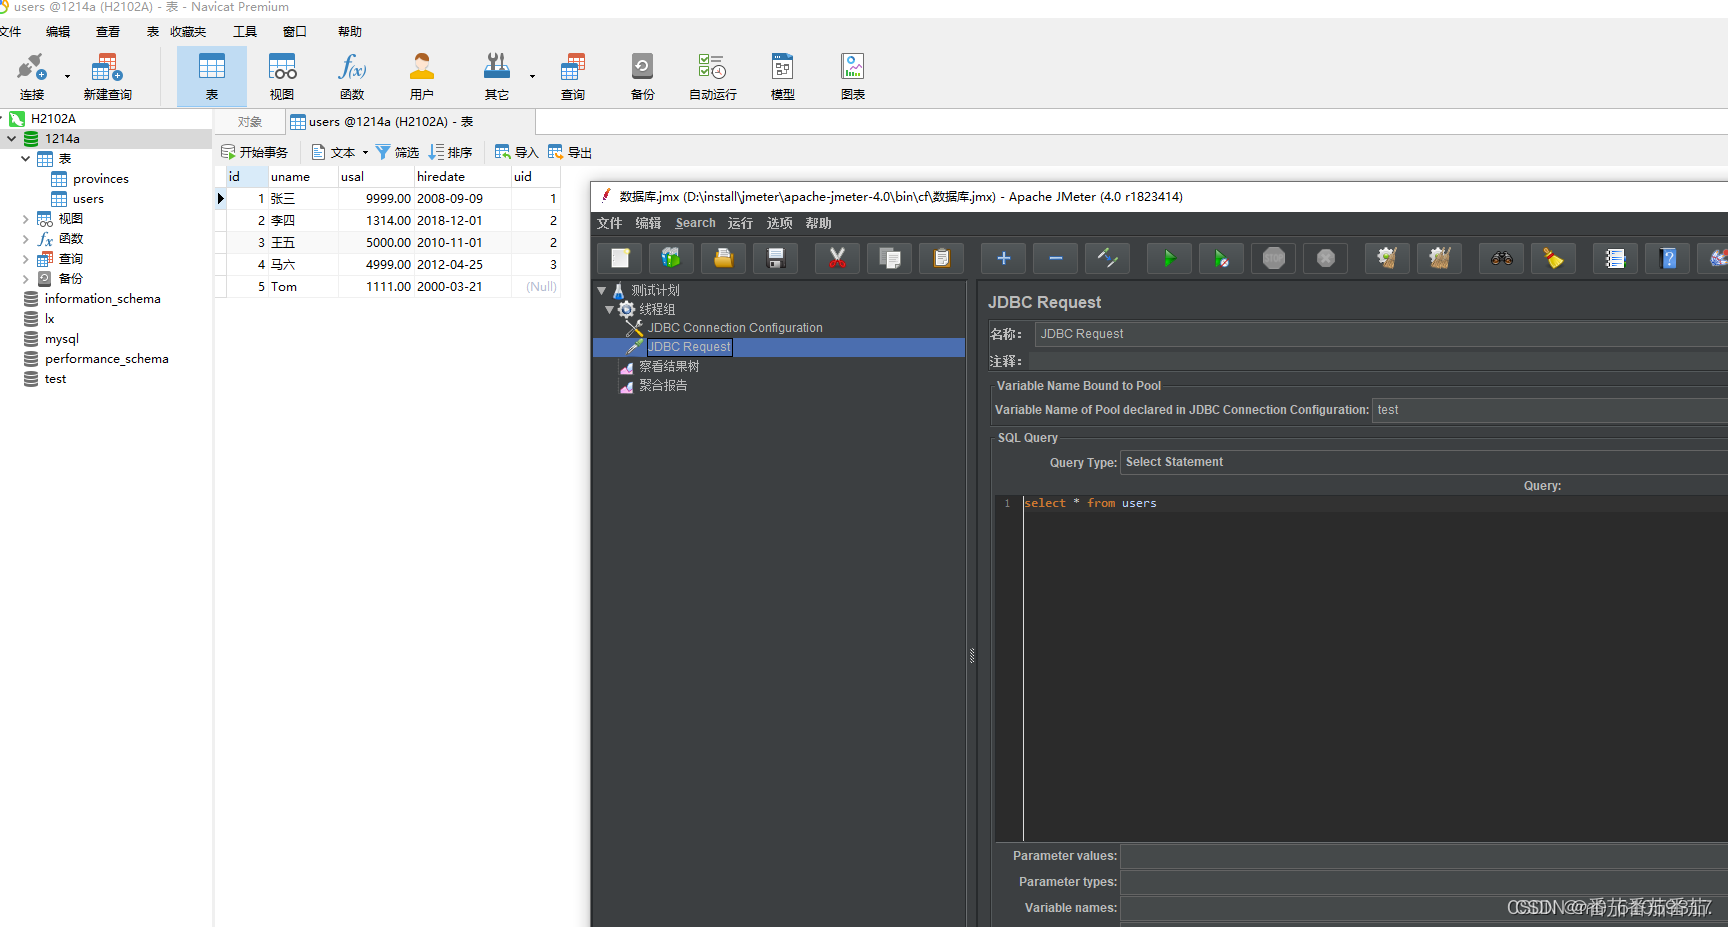This screenshot has height=927, width=1728.
Task: Click the JMeter Shutdown X icon
Action: (x=1326, y=258)
